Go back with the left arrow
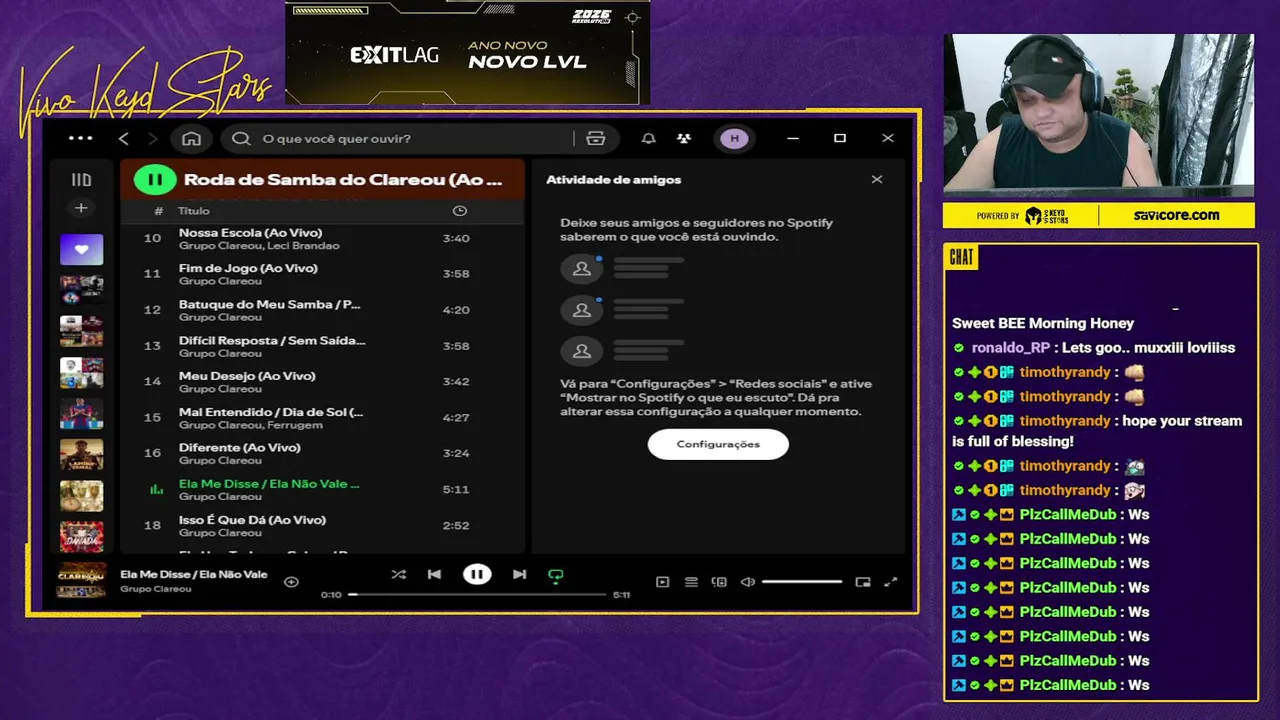This screenshot has width=1280, height=720. (124, 138)
